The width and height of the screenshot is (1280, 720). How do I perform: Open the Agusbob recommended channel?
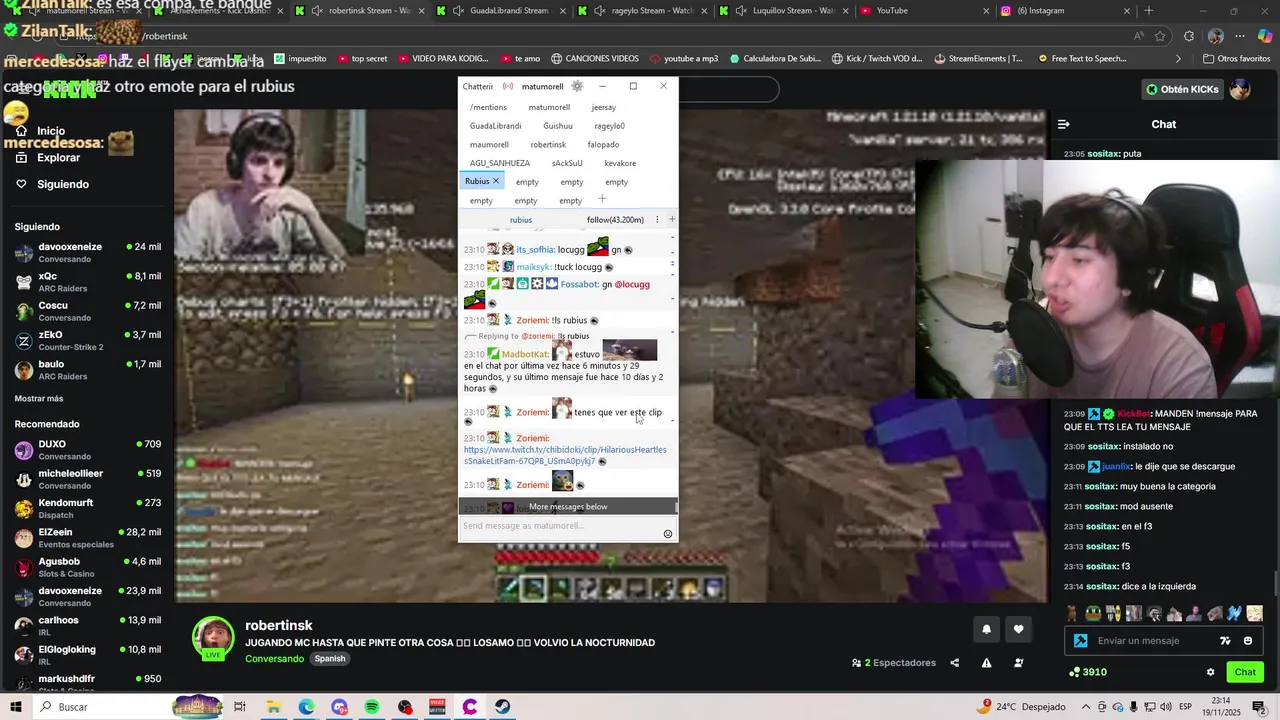(88, 567)
